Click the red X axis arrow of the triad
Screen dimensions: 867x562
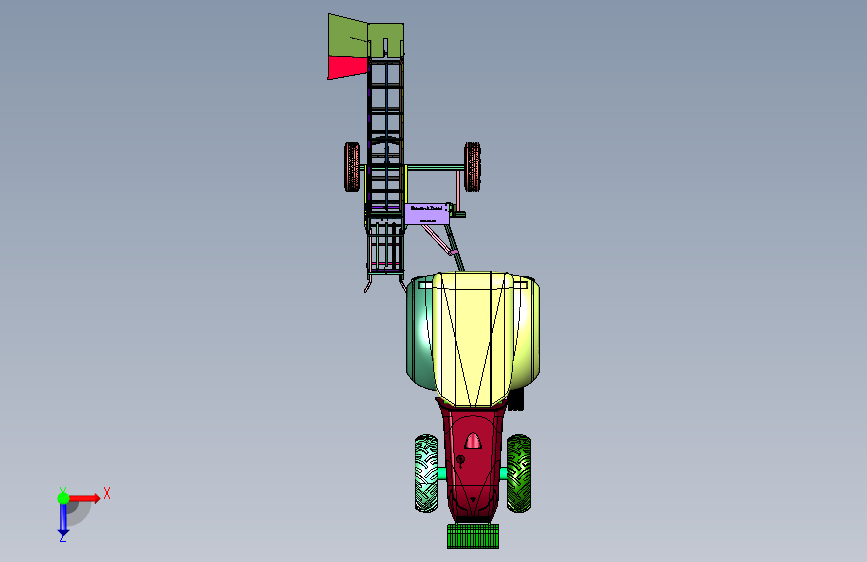coord(84,498)
